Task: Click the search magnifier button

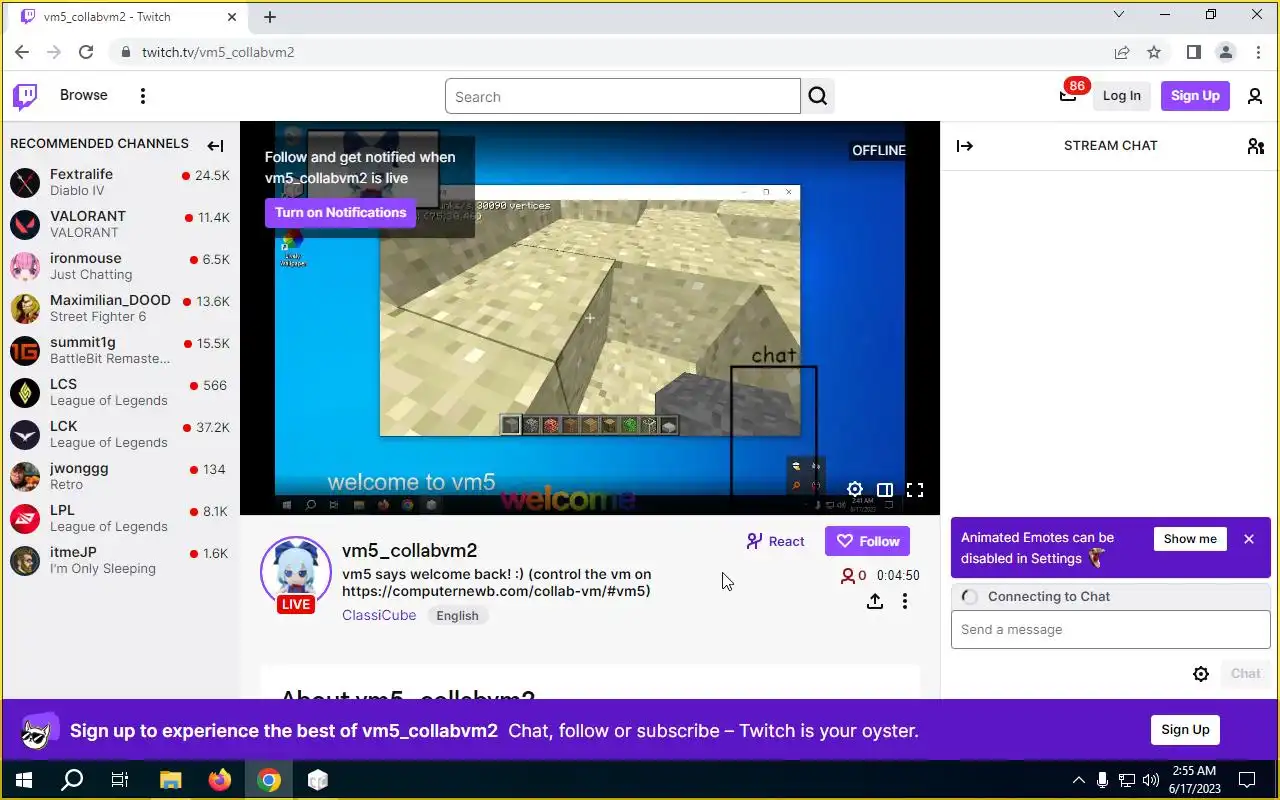Action: tap(818, 97)
